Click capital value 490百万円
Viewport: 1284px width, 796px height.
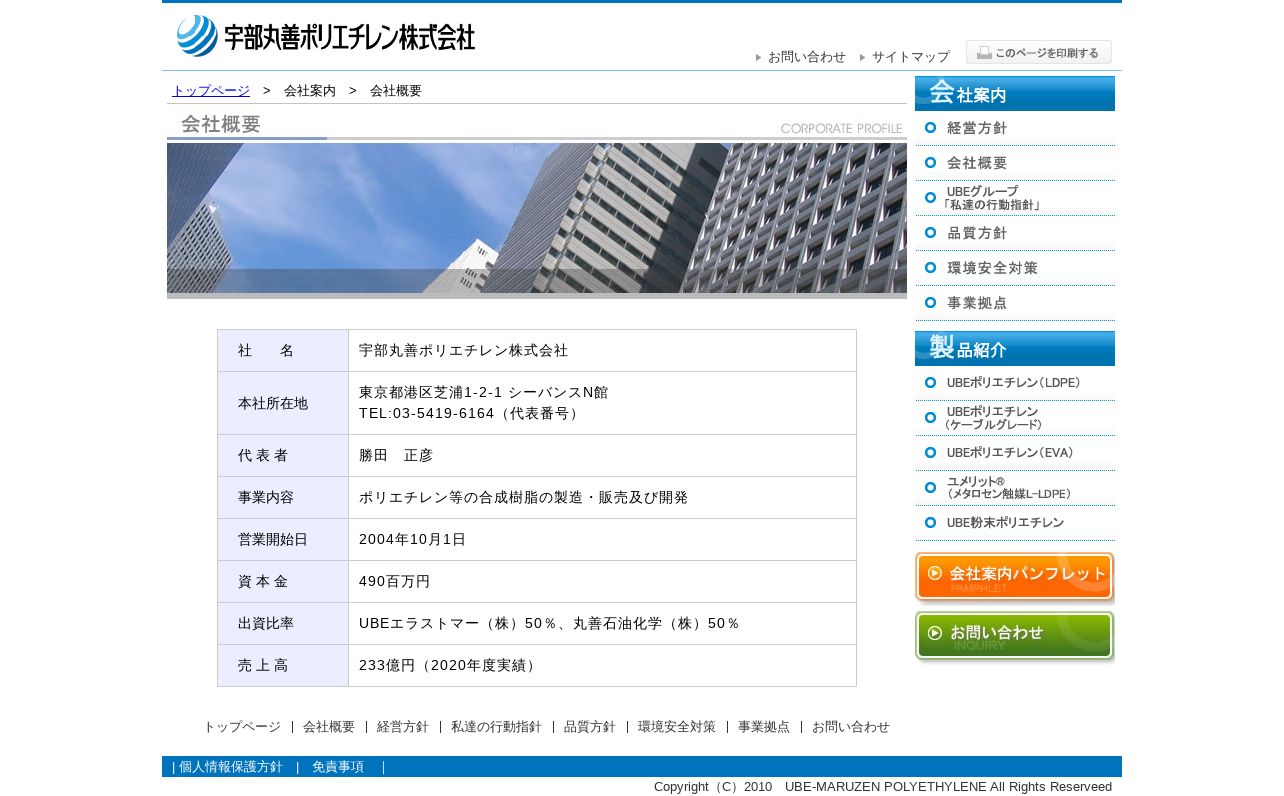pos(395,581)
